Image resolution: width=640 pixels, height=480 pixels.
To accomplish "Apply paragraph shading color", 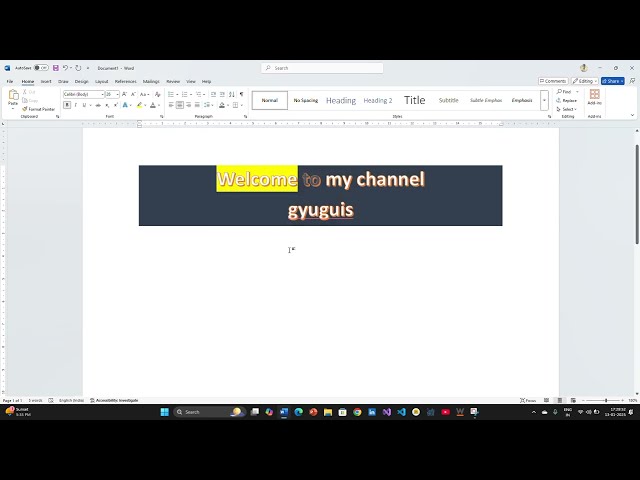I will click(222, 105).
